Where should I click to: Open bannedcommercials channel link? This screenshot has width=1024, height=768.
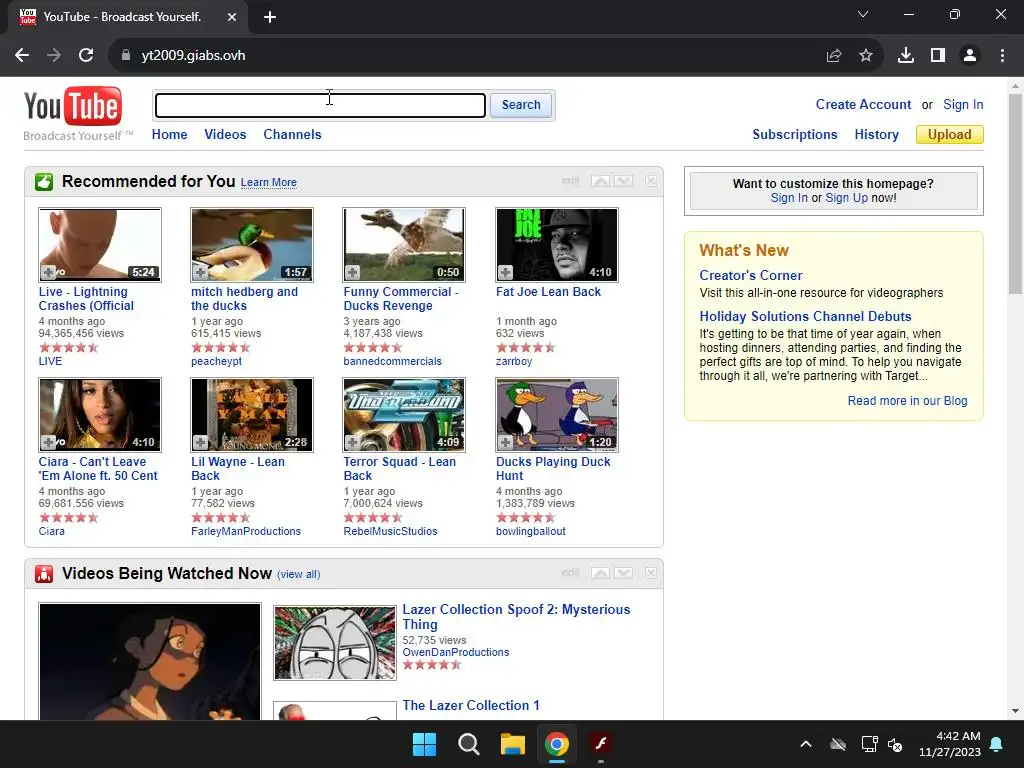click(392, 361)
